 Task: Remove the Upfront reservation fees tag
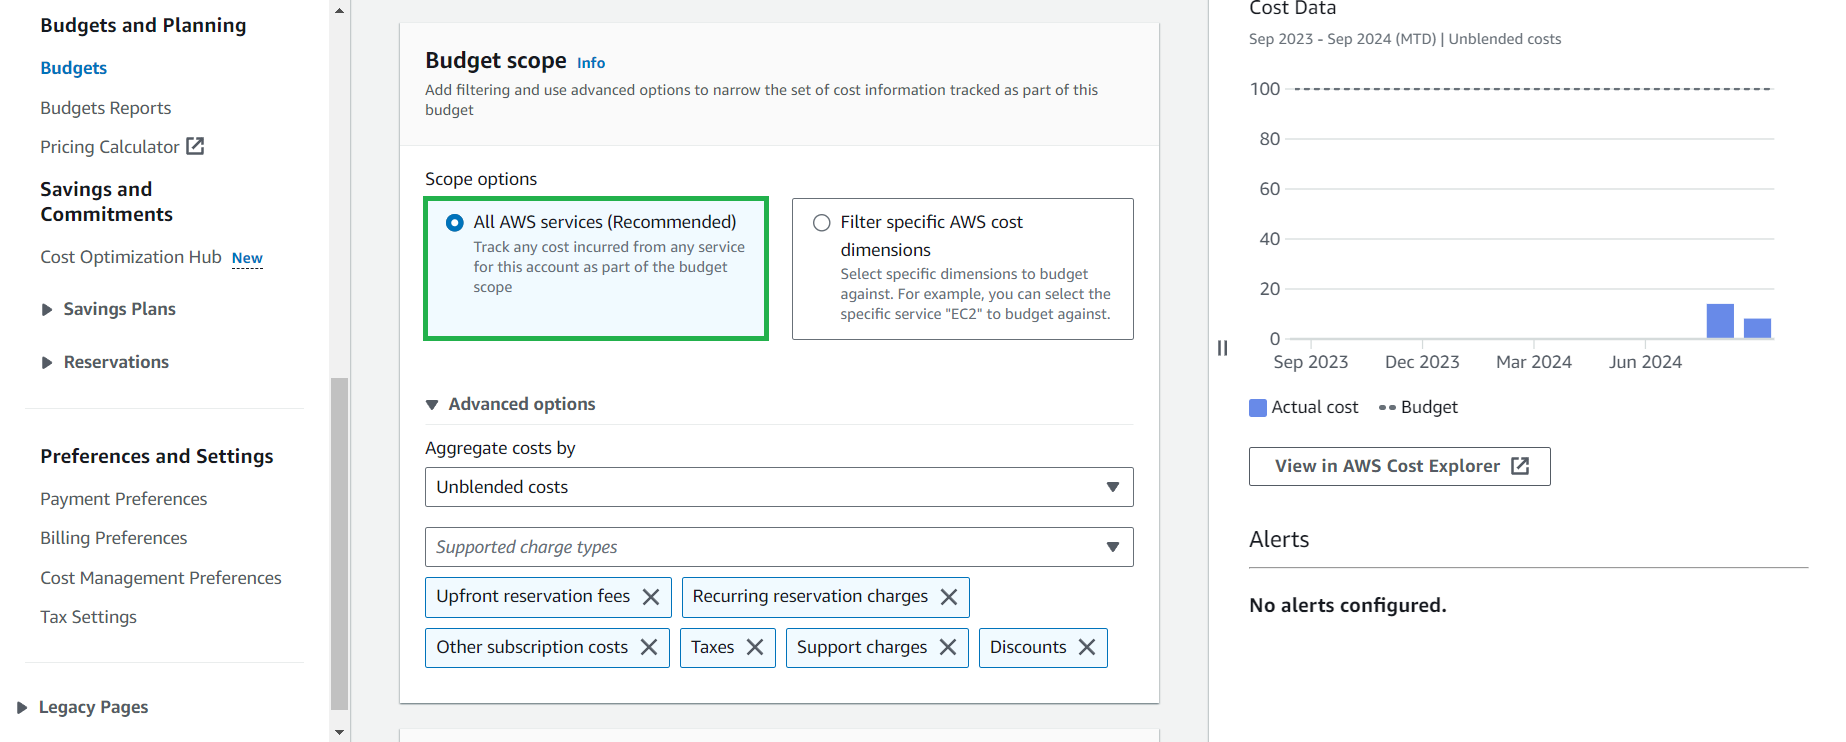point(651,597)
